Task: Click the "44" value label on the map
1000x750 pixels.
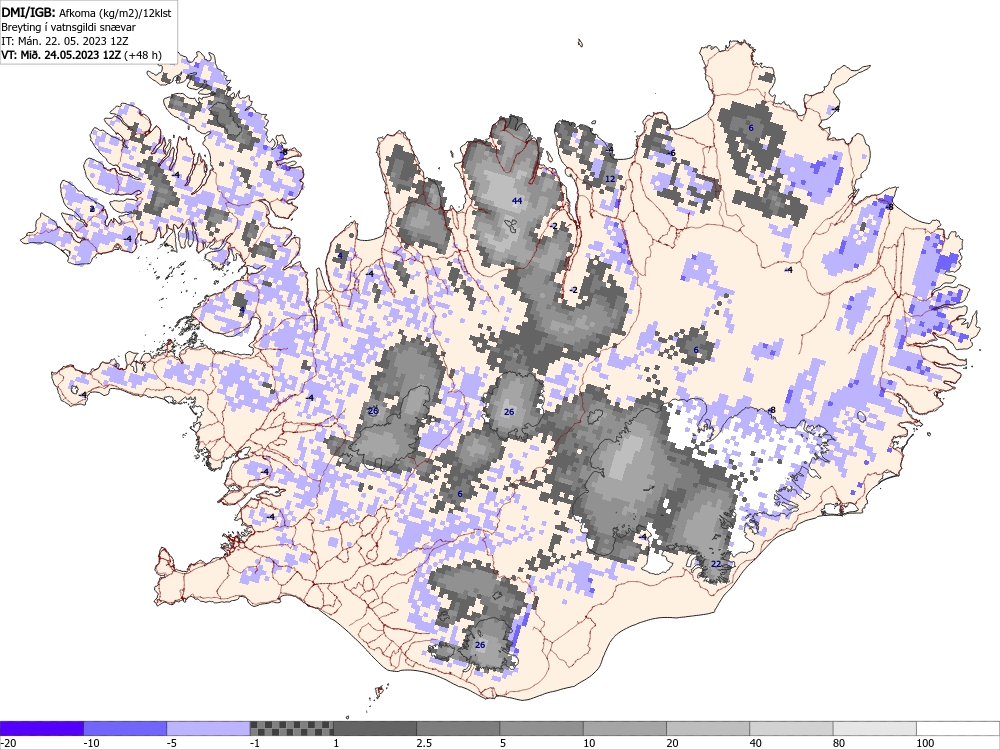Action: click(x=517, y=201)
